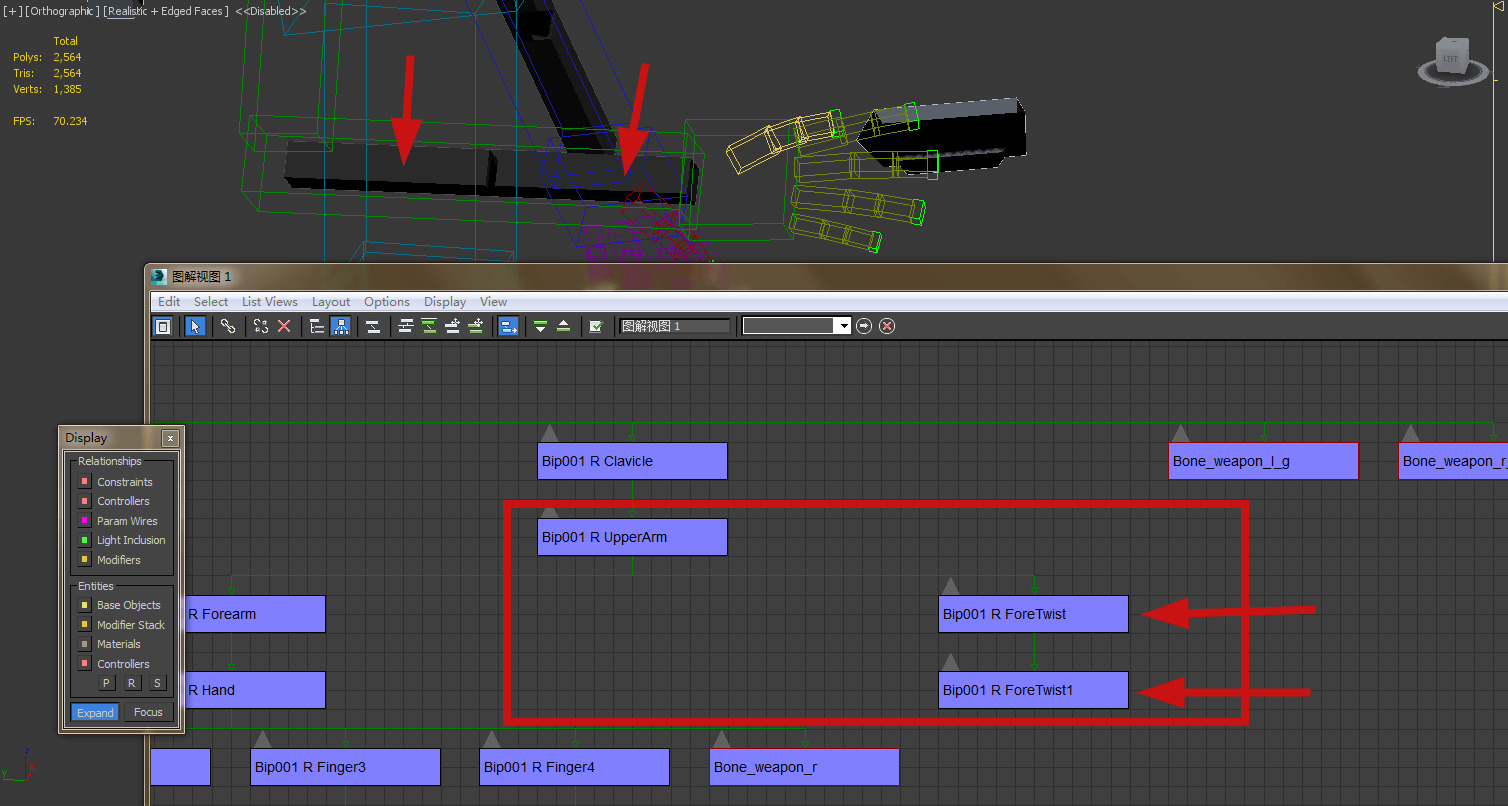Toggle Modifier Stack entity display

[x=85, y=625]
